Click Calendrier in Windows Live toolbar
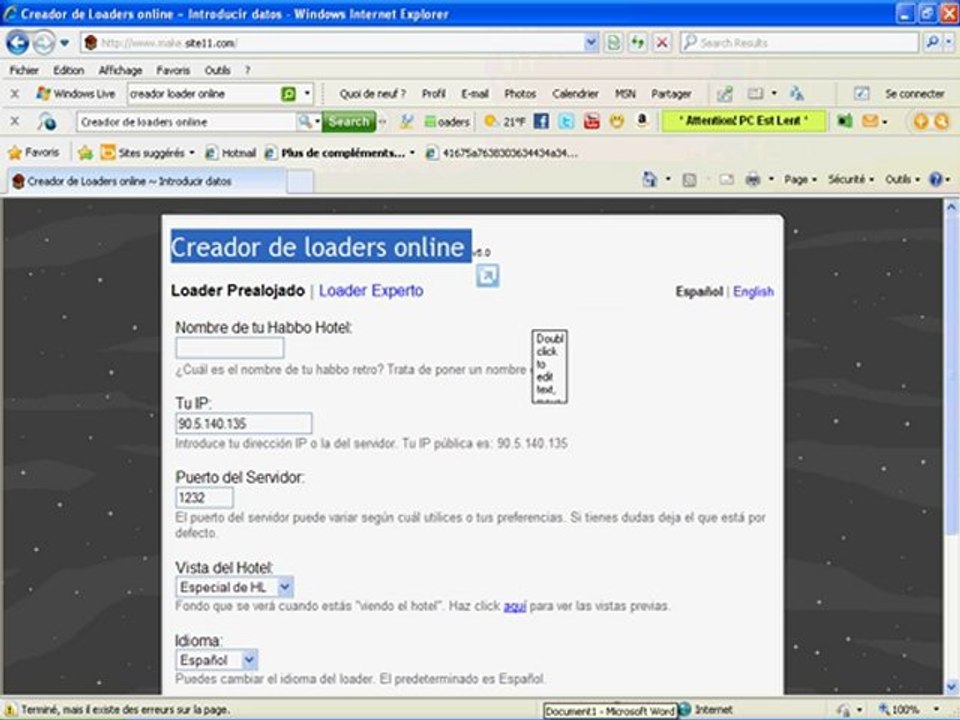Image resolution: width=960 pixels, height=720 pixels. tap(575, 94)
